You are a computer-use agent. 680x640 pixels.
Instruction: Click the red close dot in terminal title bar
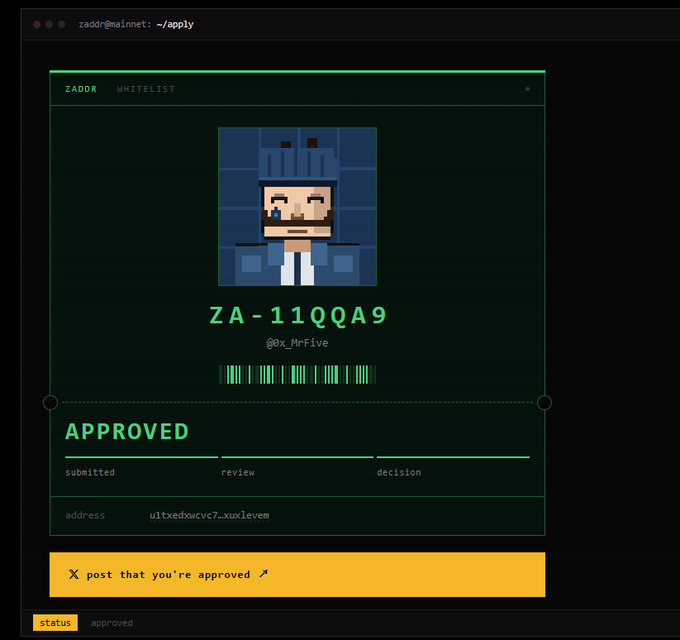pos(37,24)
